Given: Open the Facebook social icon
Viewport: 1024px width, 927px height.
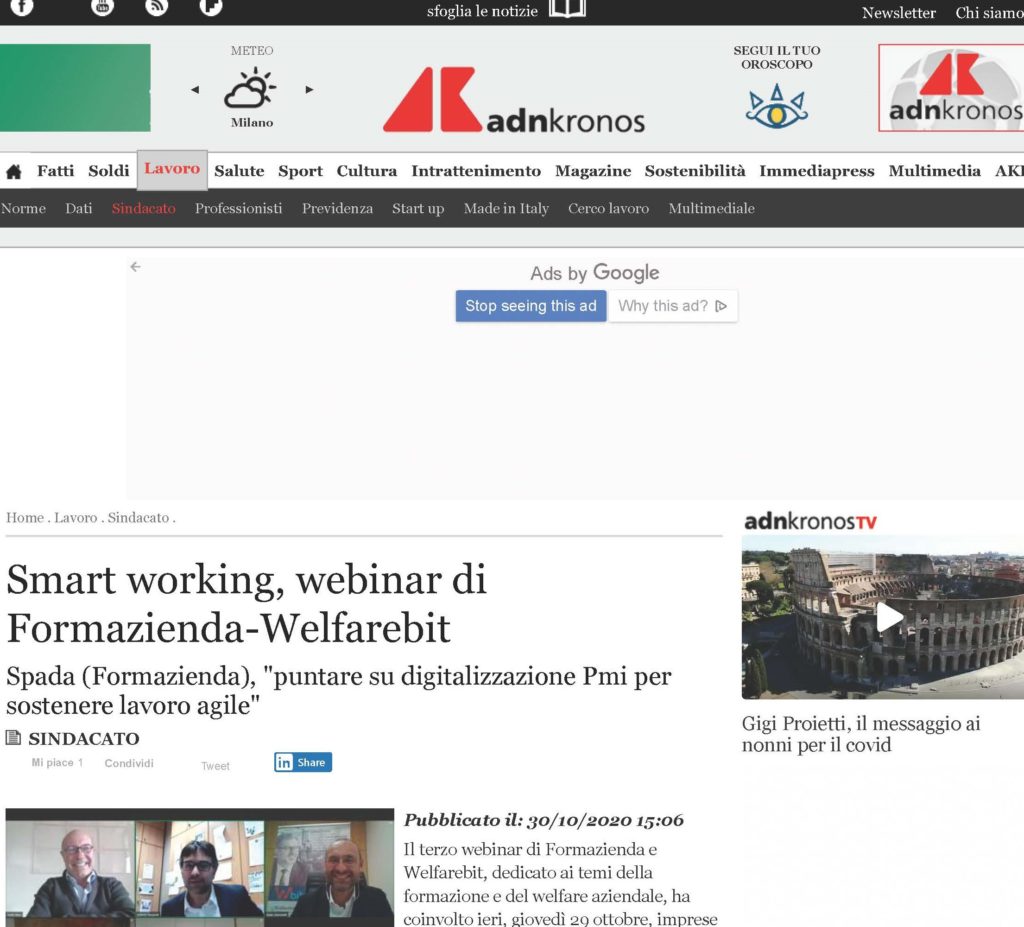Looking at the screenshot, I should pyautogui.click(x=22, y=7).
